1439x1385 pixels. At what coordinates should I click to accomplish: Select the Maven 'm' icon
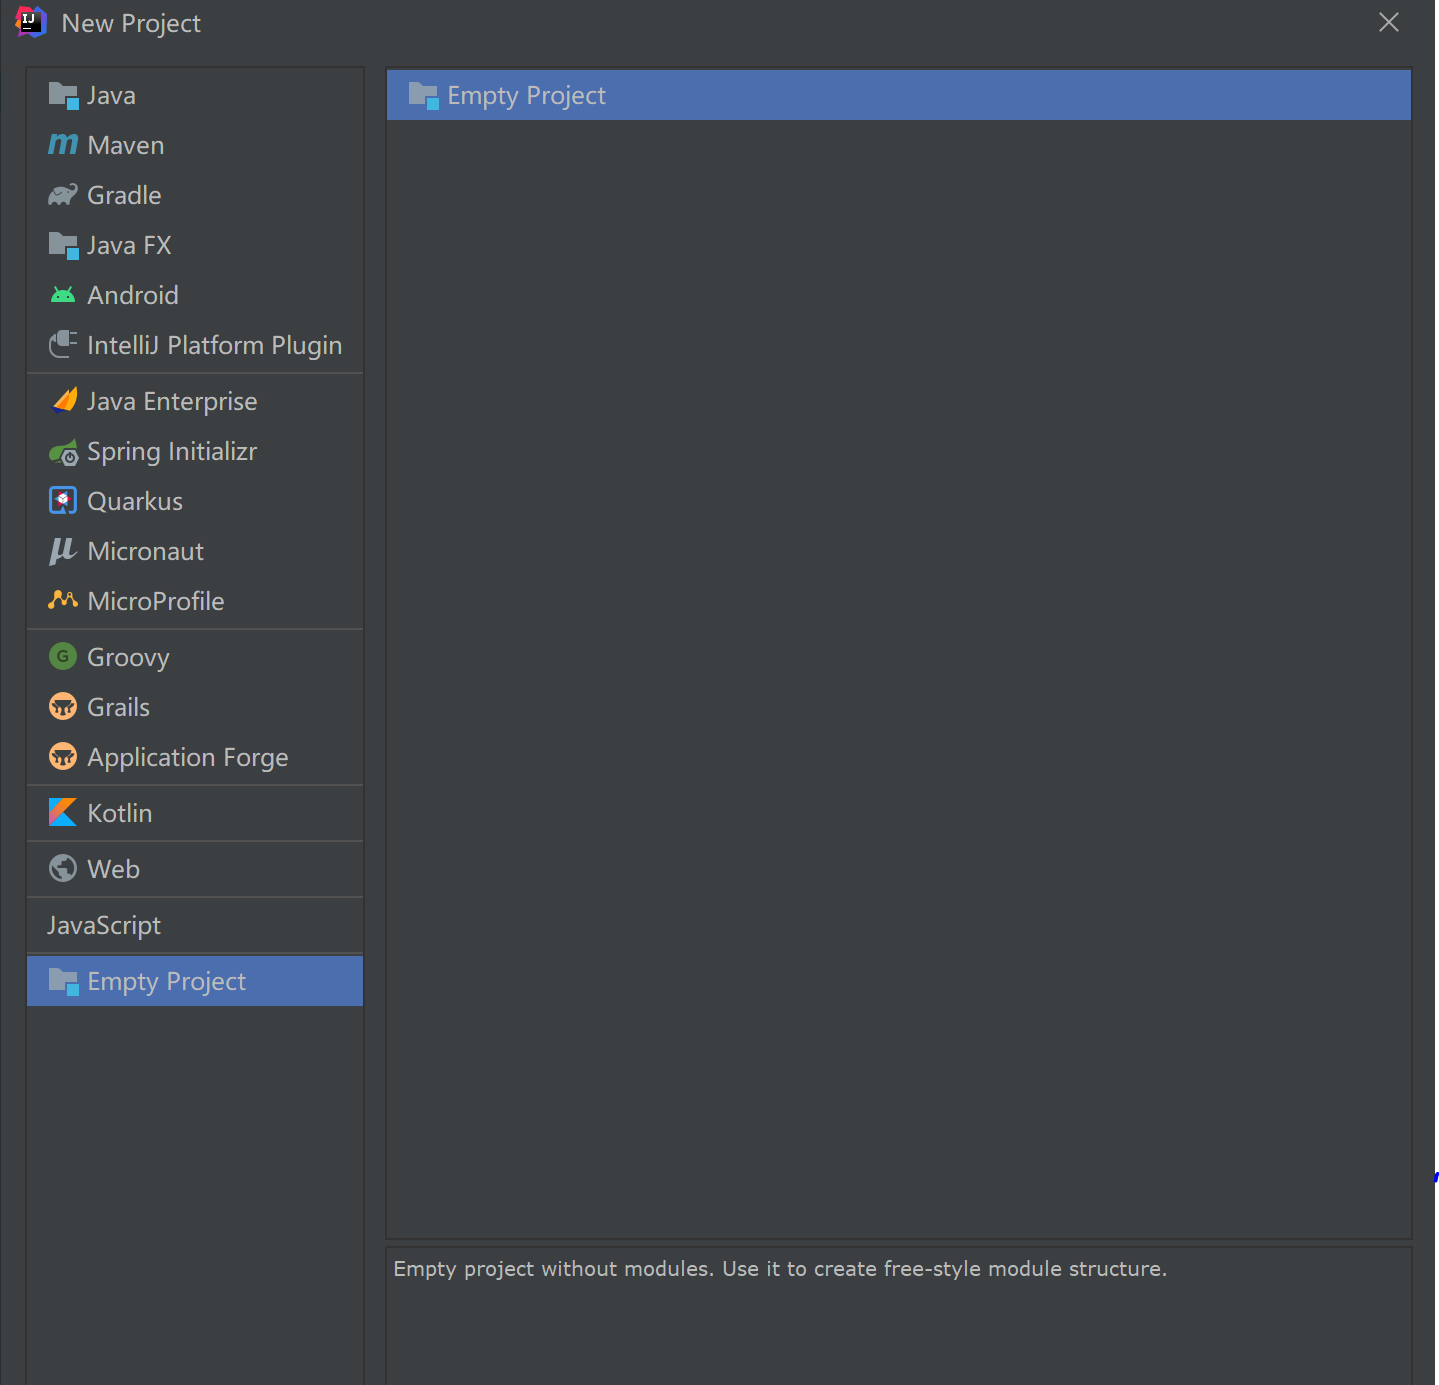pyautogui.click(x=63, y=145)
